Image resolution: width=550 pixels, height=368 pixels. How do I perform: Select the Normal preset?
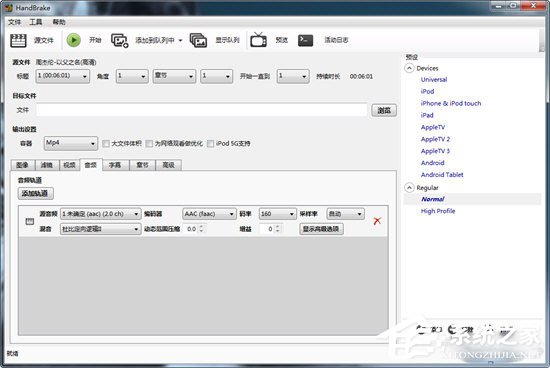433,199
